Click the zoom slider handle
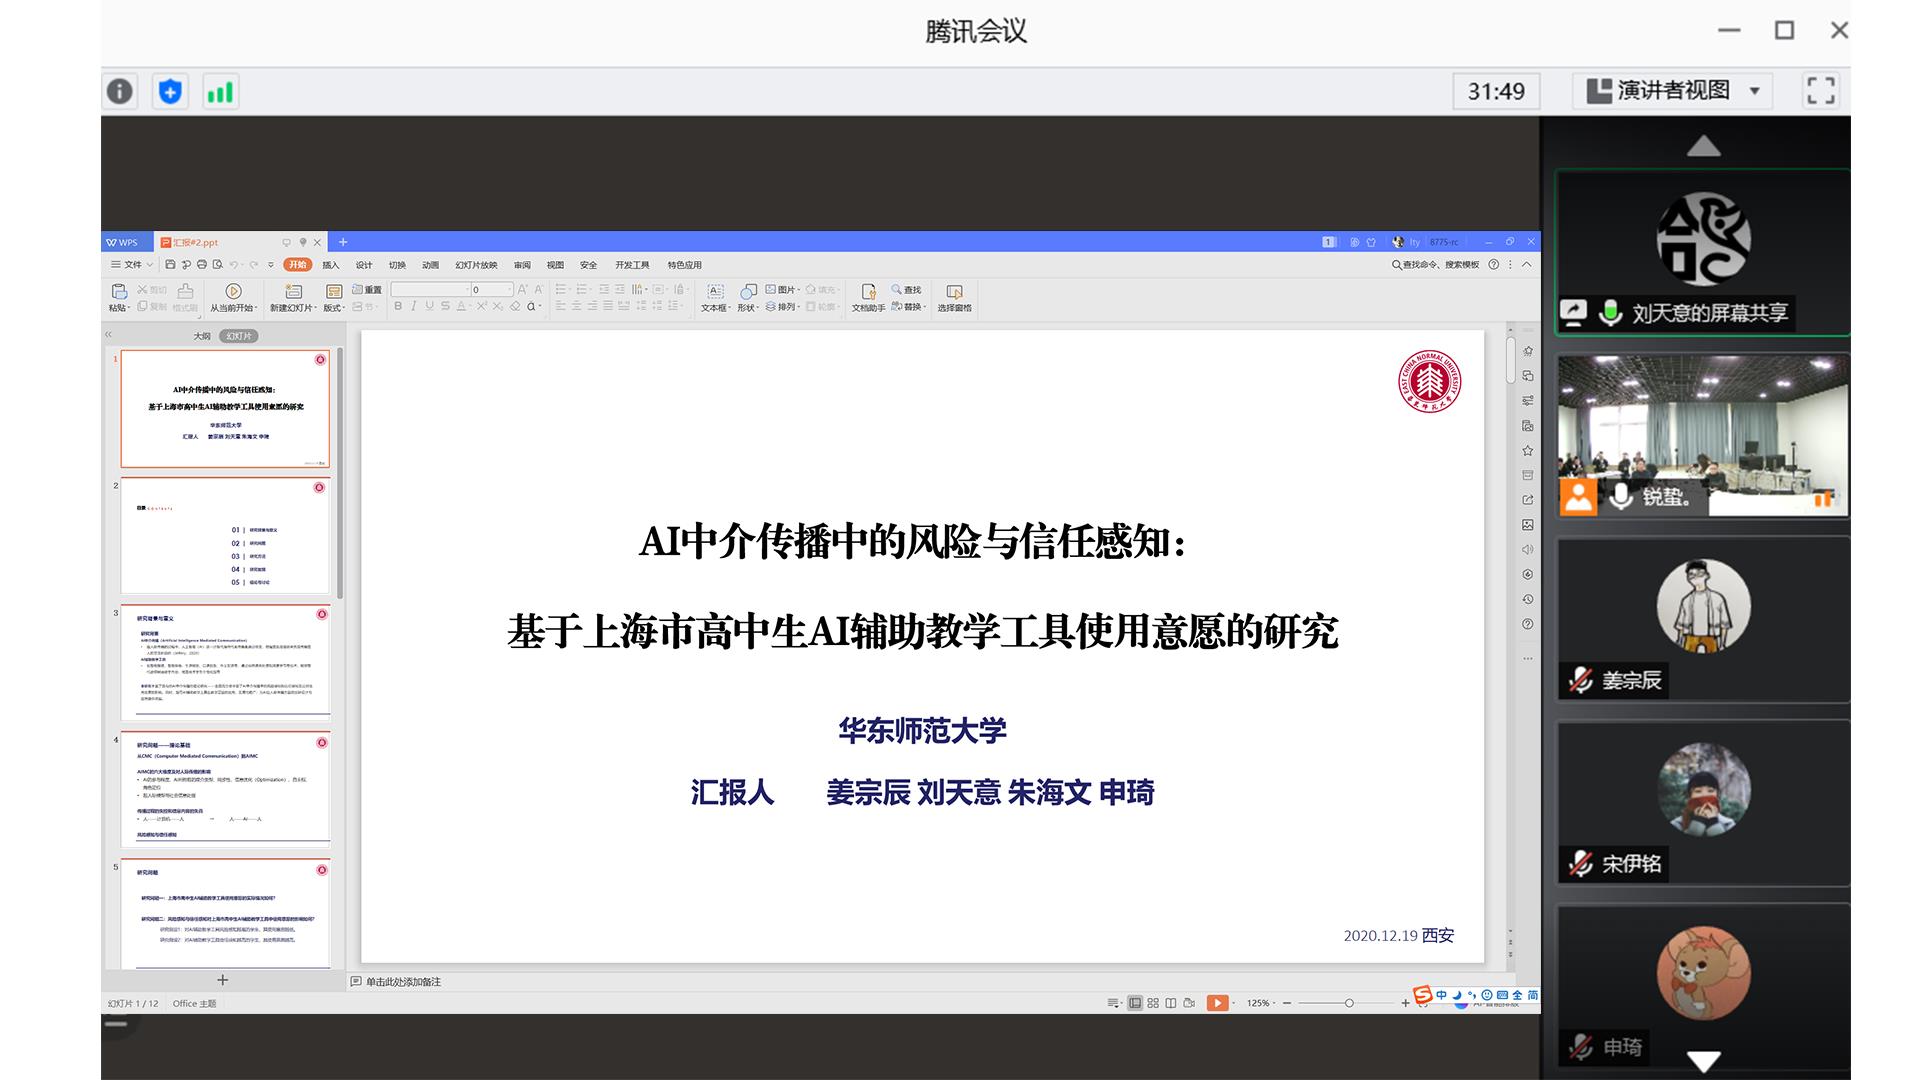Image resolution: width=1920 pixels, height=1080 pixels. point(1349,1003)
